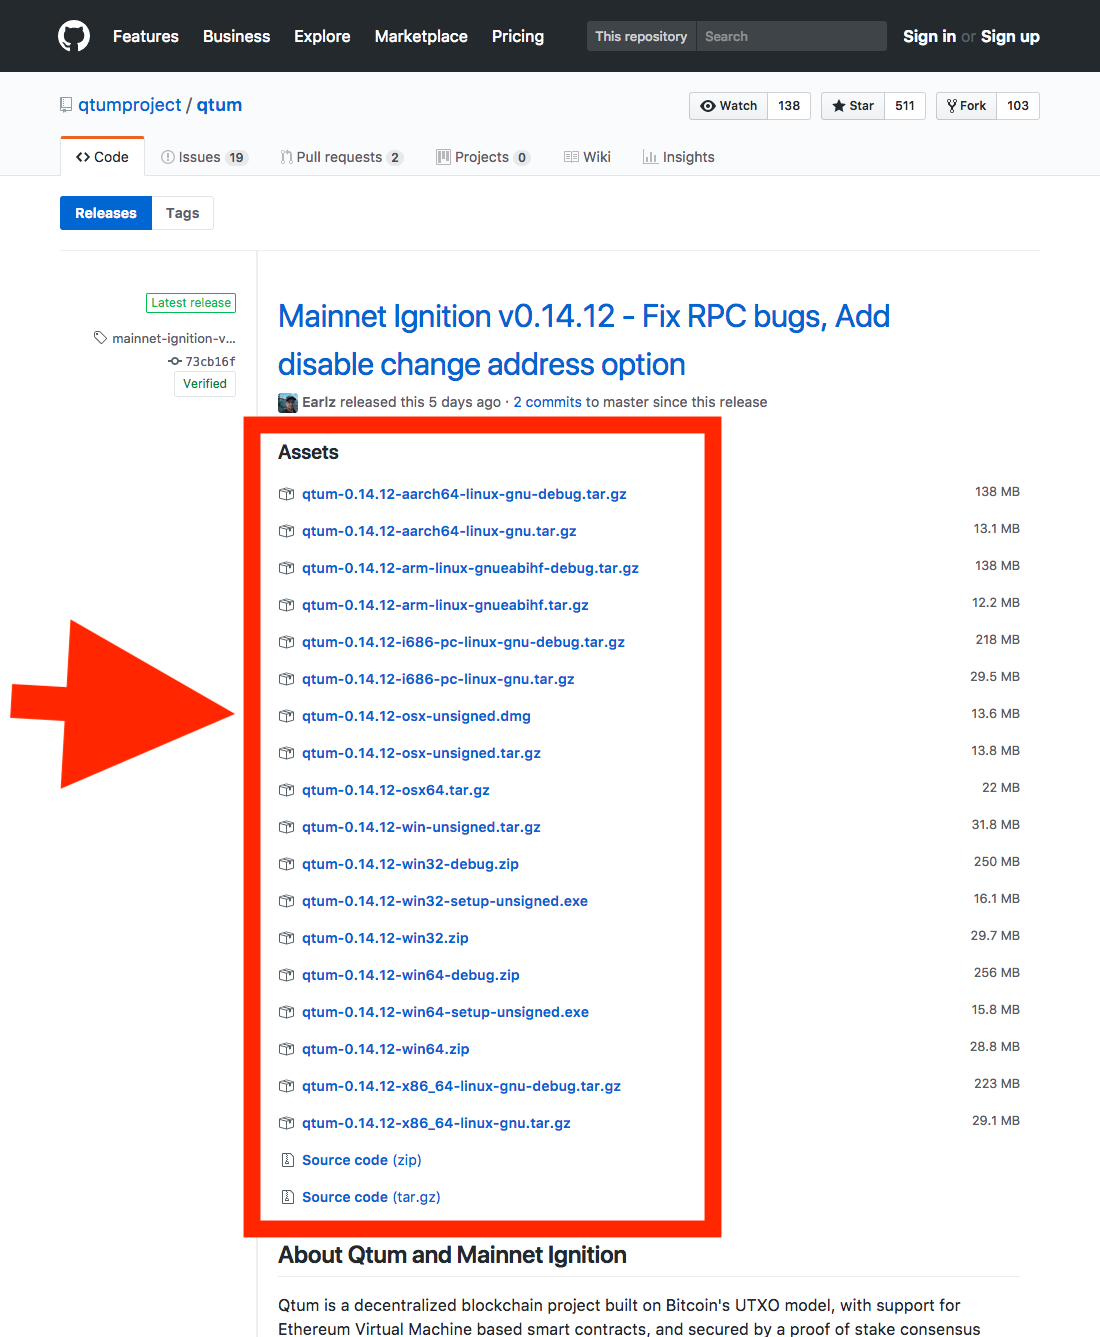Download qtum-0.14.12-osx-unsigned.tar.gz
Screen dimensions: 1100x1337
(x=421, y=753)
